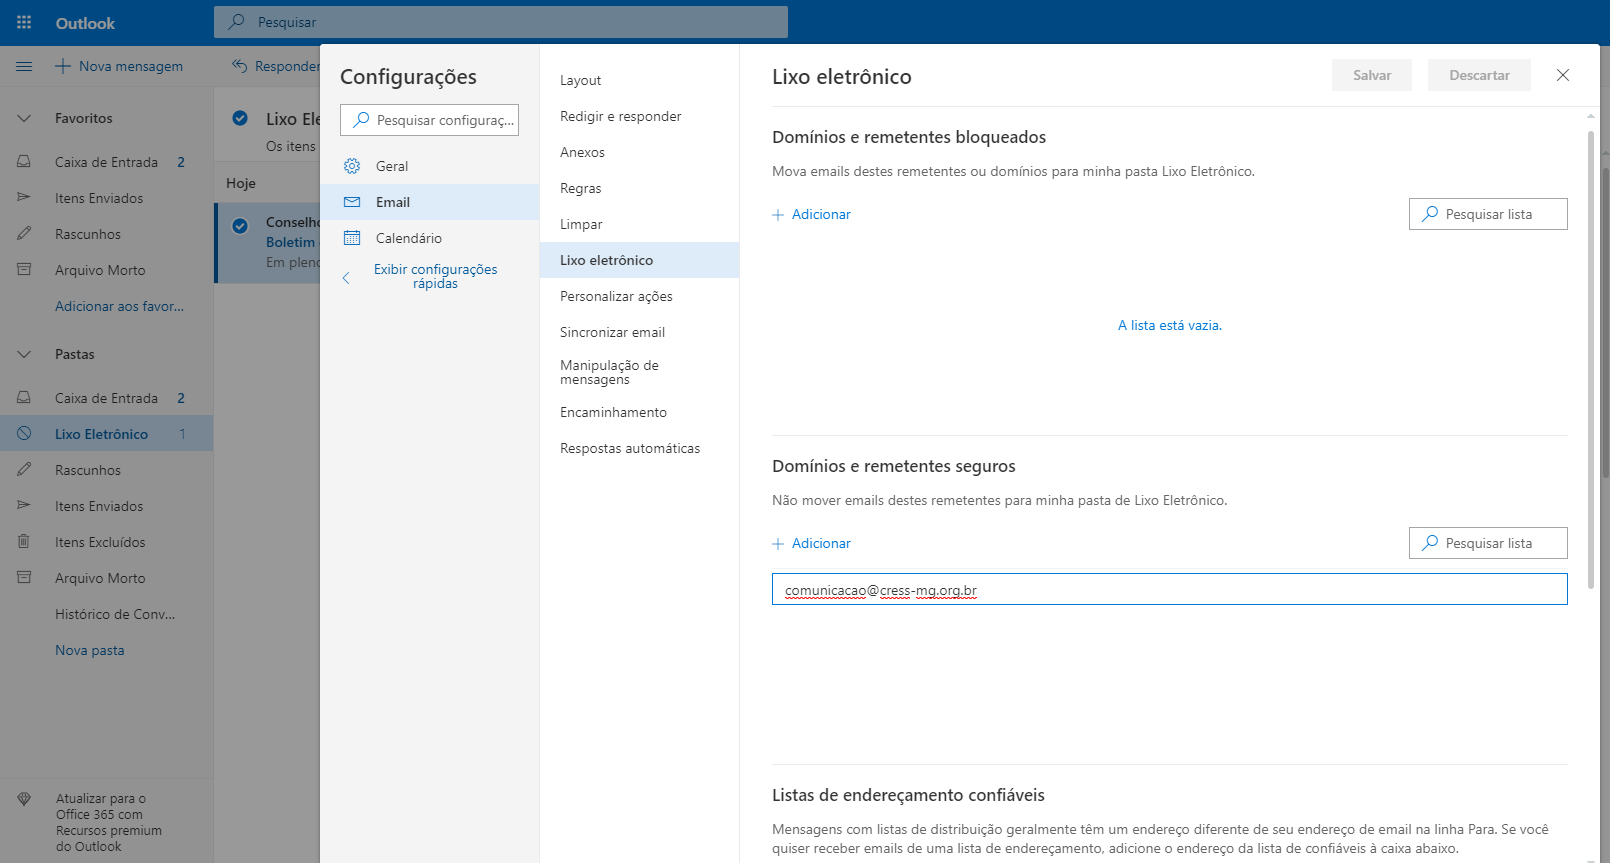Click the premium diamond upgrade icon
The width and height of the screenshot is (1610, 863).
click(x=24, y=799)
